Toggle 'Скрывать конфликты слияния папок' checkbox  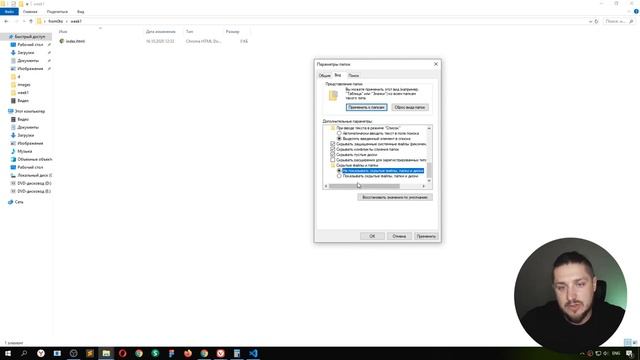[x=333, y=149]
